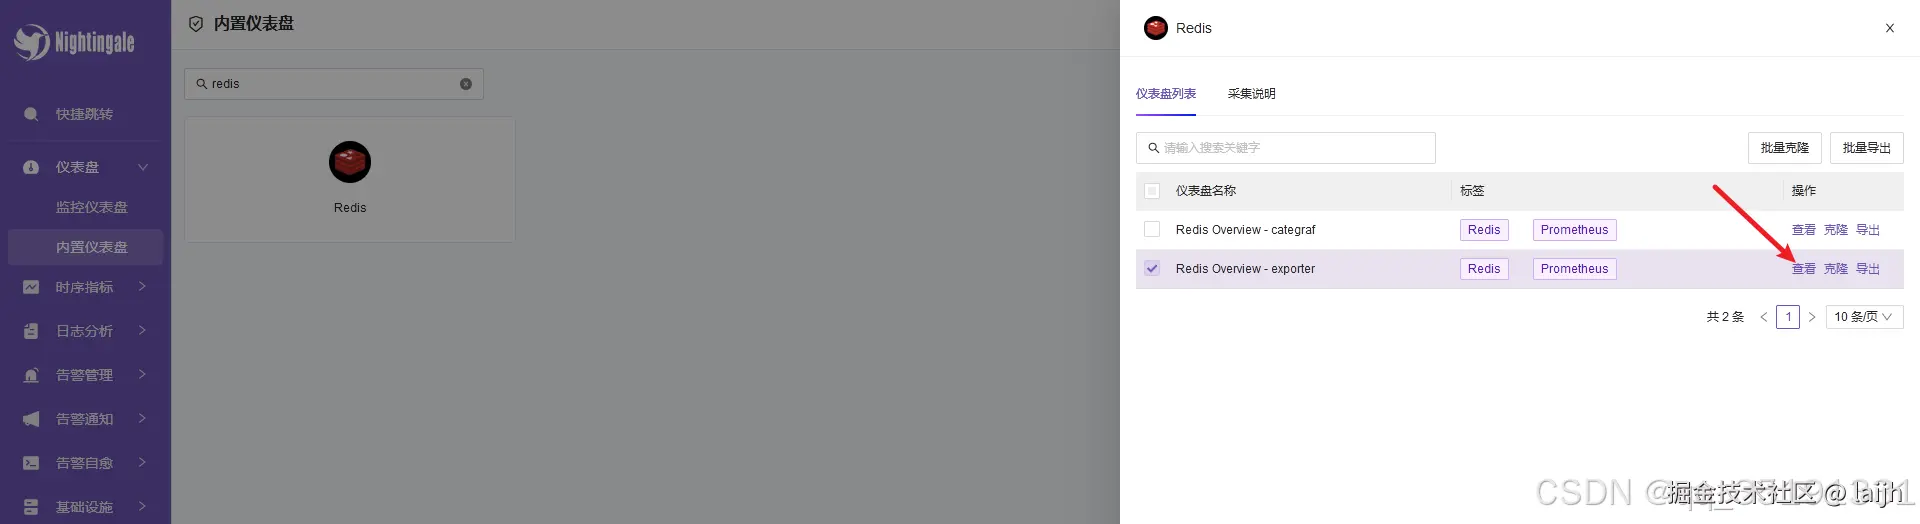This screenshot has width=1920, height=524.
Task: Click the Prometheus tag in exporter row
Action: pyautogui.click(x=1575, y=269)
